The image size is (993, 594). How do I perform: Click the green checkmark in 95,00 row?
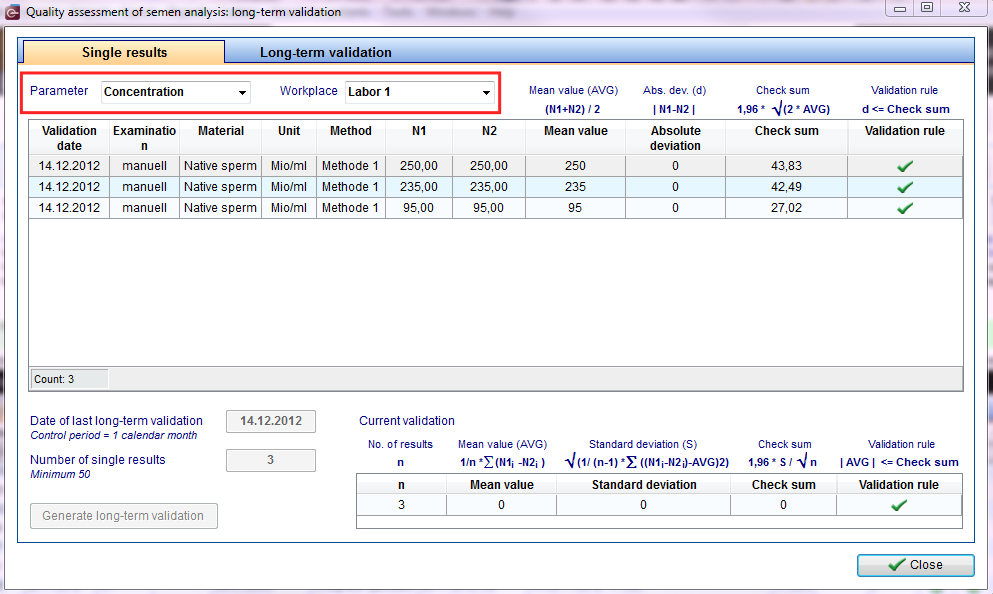point(905,208)
